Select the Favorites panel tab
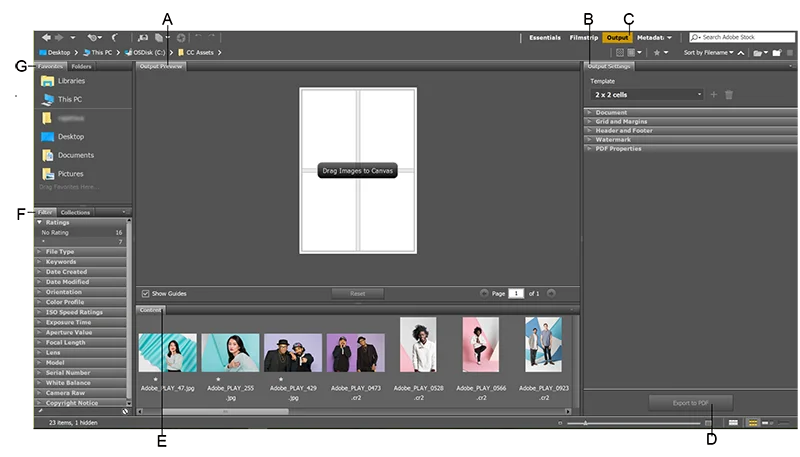800x457 pixels. click(50, 67)
